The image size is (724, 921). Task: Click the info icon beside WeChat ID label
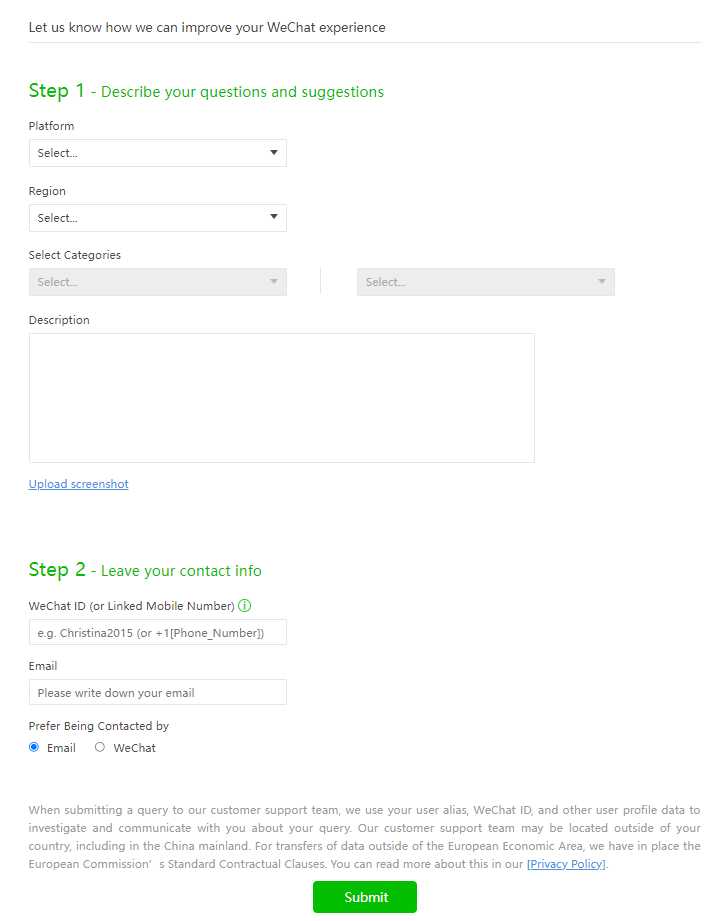[244, 606]
